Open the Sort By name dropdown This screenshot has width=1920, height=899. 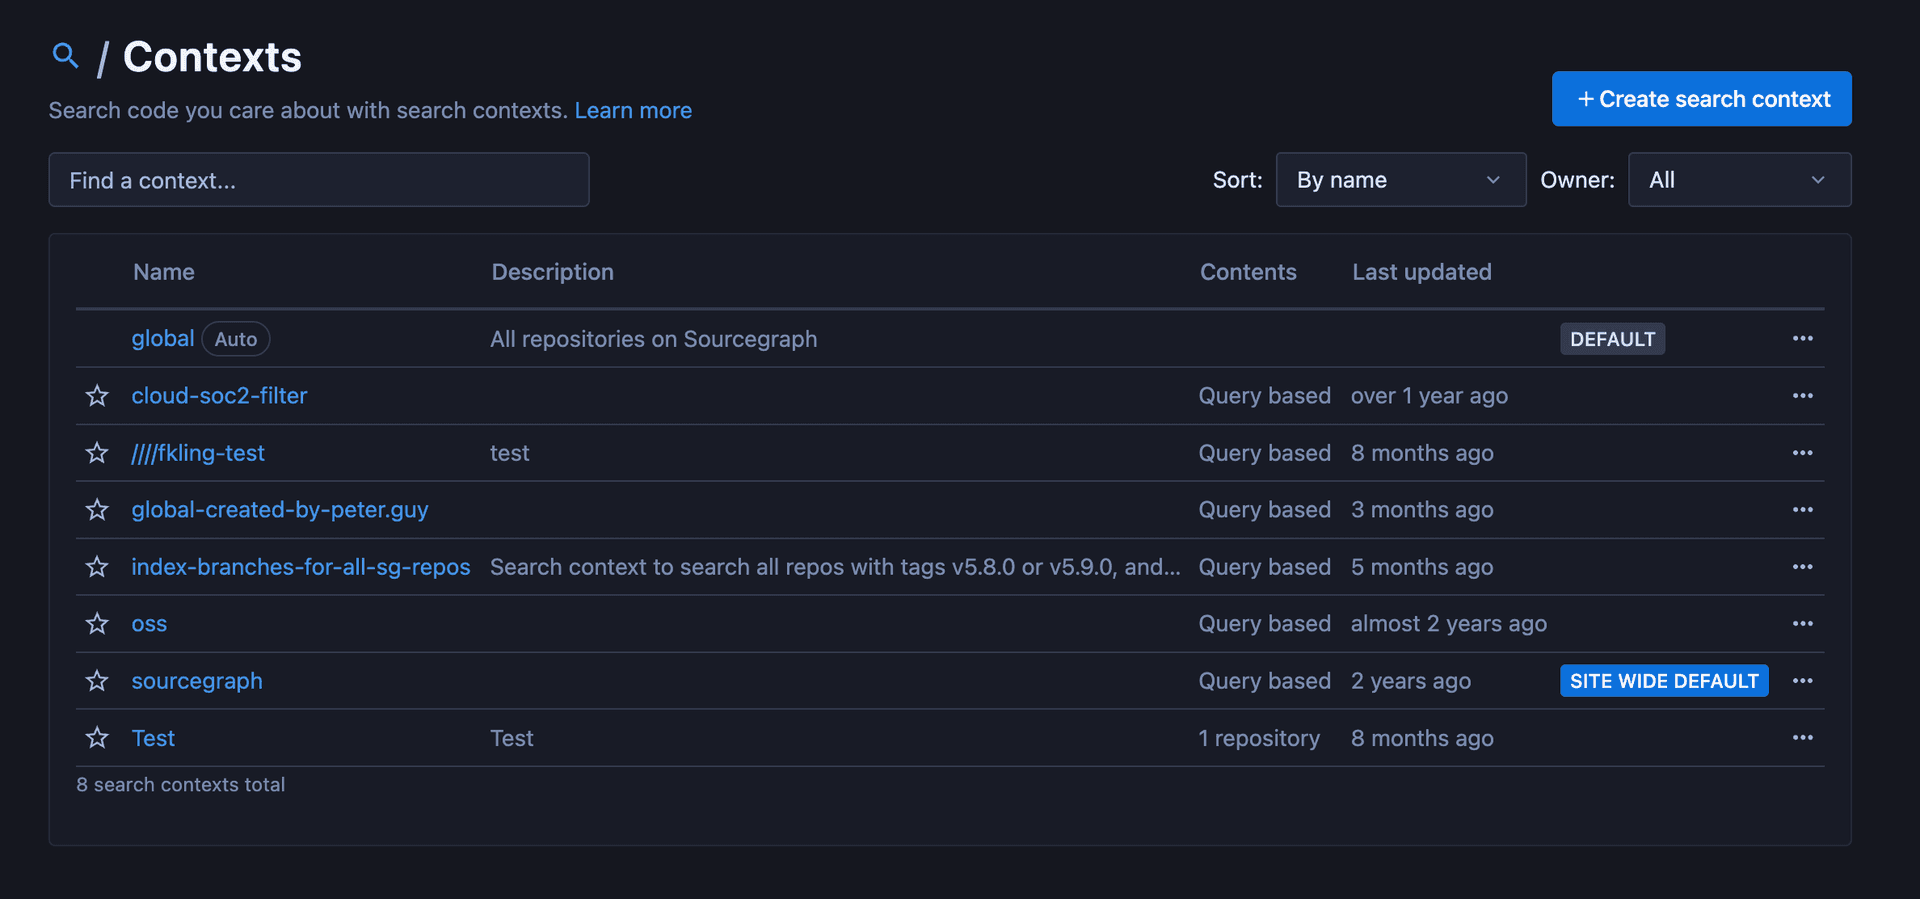click(1401, 180)
